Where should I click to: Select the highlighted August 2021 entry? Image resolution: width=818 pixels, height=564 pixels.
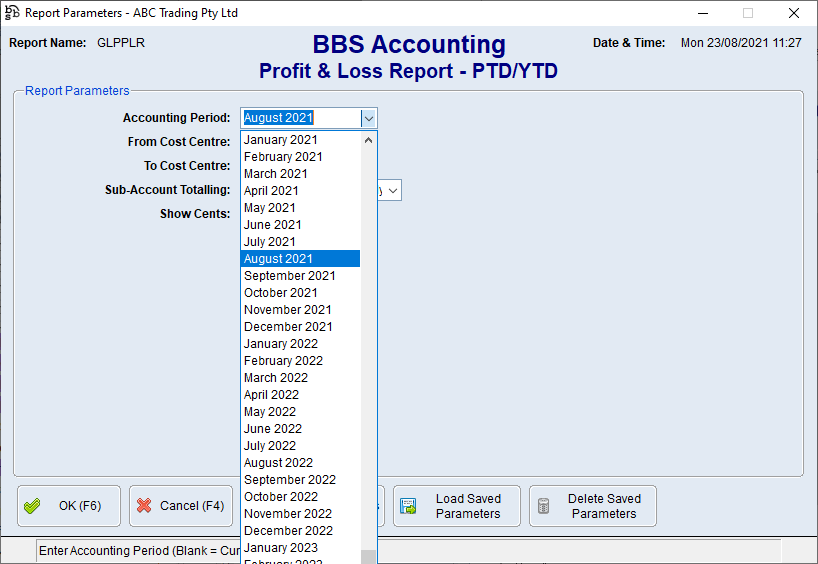click(x=278, y=259)
